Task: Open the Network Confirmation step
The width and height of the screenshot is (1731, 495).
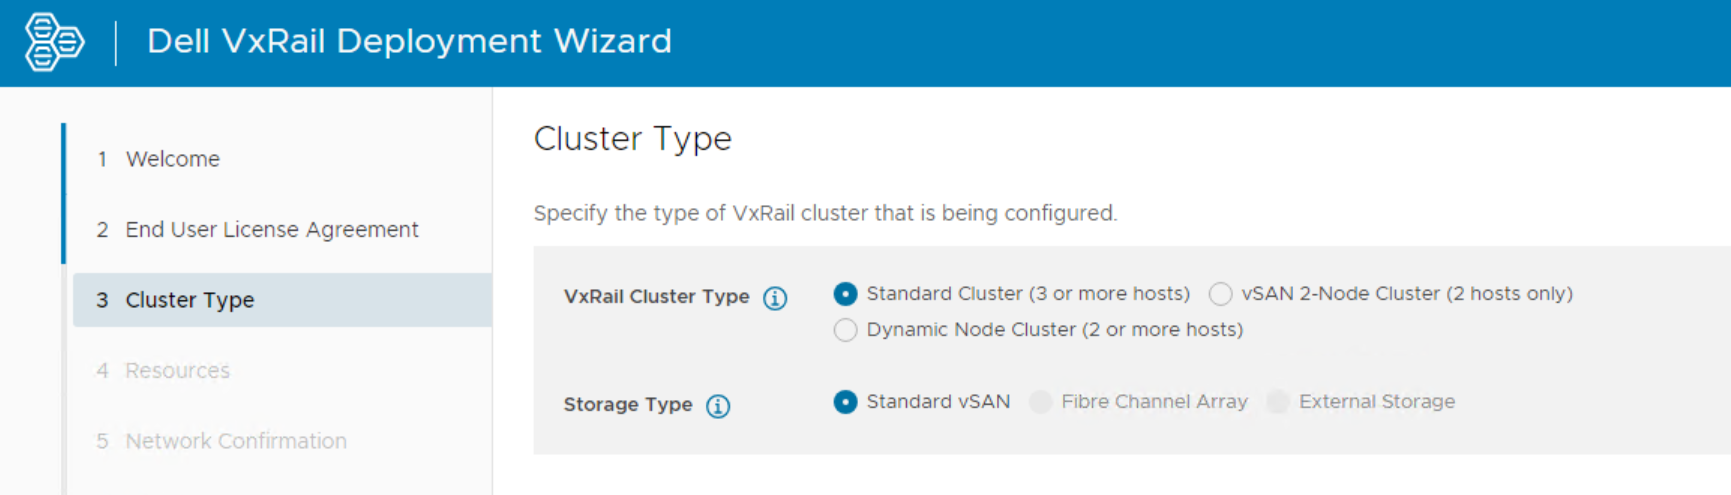Action: point(235,441)
